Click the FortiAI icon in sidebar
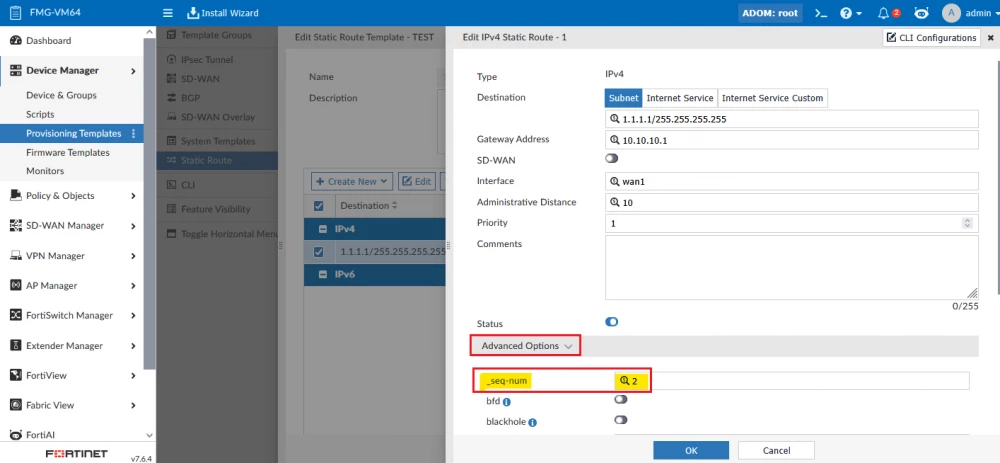 (x=15, y=435)
